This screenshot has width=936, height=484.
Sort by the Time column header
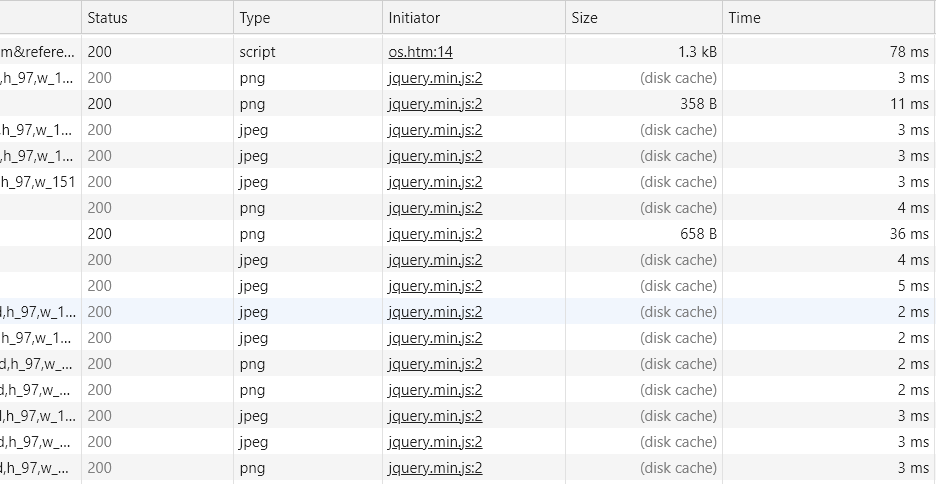pyautogui.click(x=744, y=18)
